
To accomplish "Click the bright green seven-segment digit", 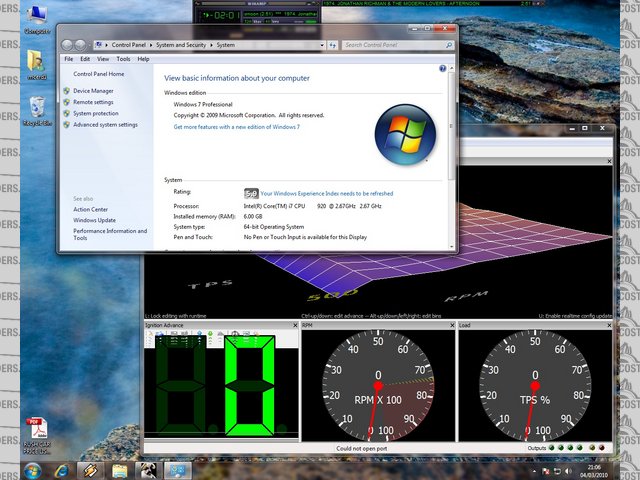I will [x=249, y=385].
